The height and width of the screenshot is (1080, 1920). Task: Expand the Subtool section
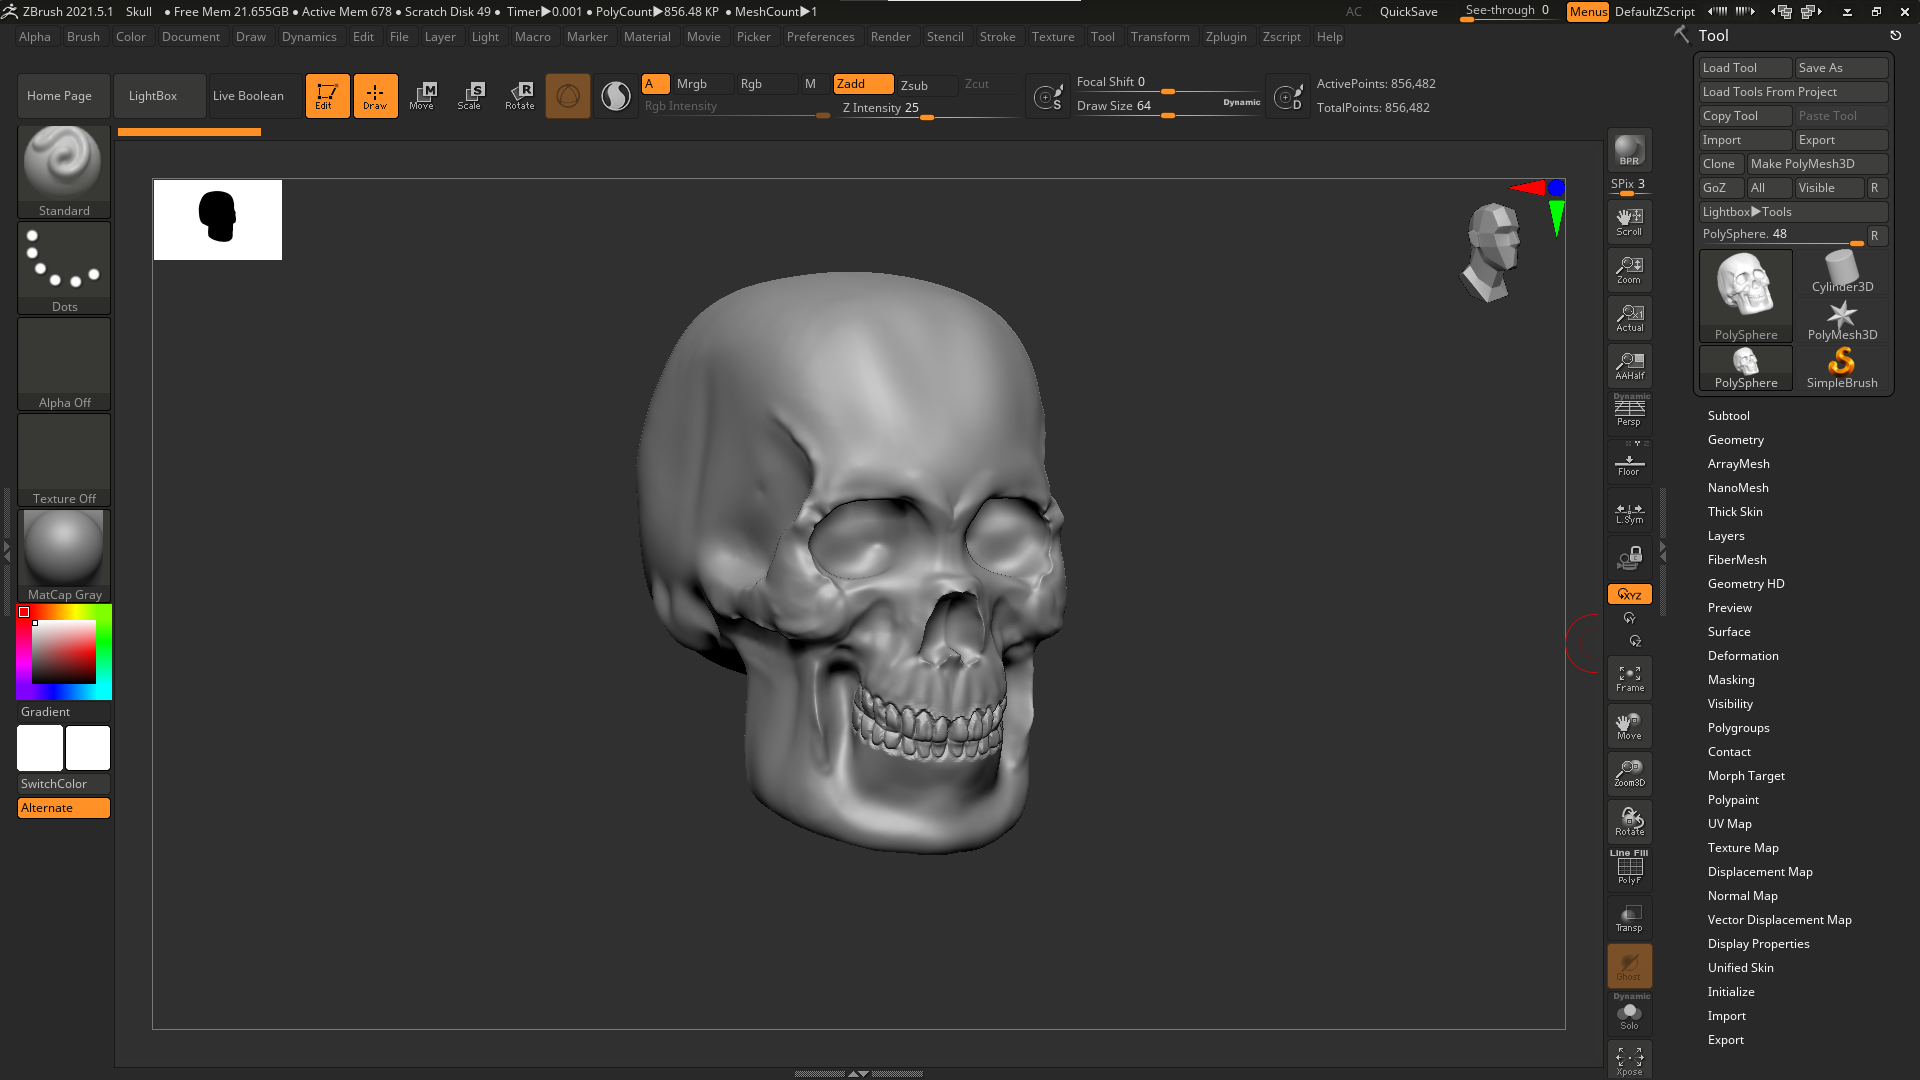click(x=1728, y=416)
